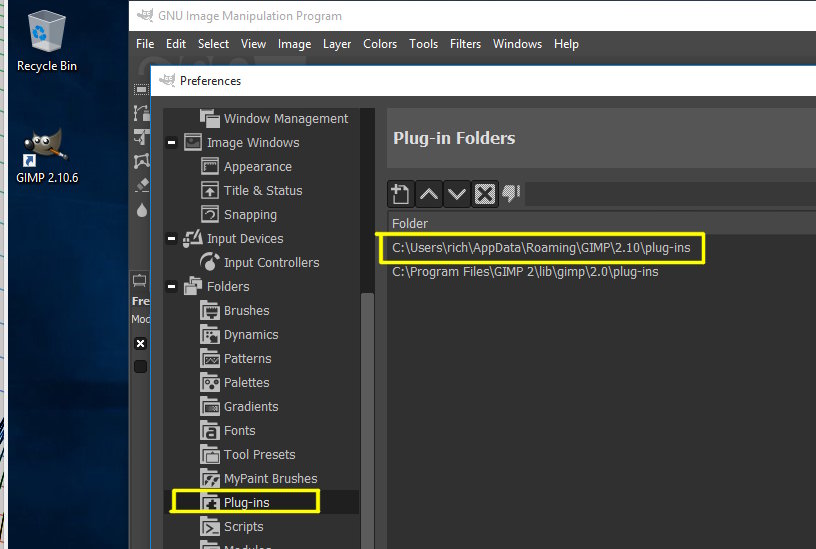Open the Help menu
Viewport: 816px width, 549px height.
point(566,44)
